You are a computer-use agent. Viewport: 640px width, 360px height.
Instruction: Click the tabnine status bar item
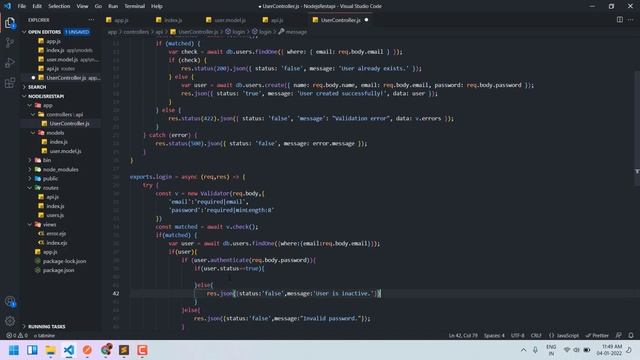[x=44, y=336]
